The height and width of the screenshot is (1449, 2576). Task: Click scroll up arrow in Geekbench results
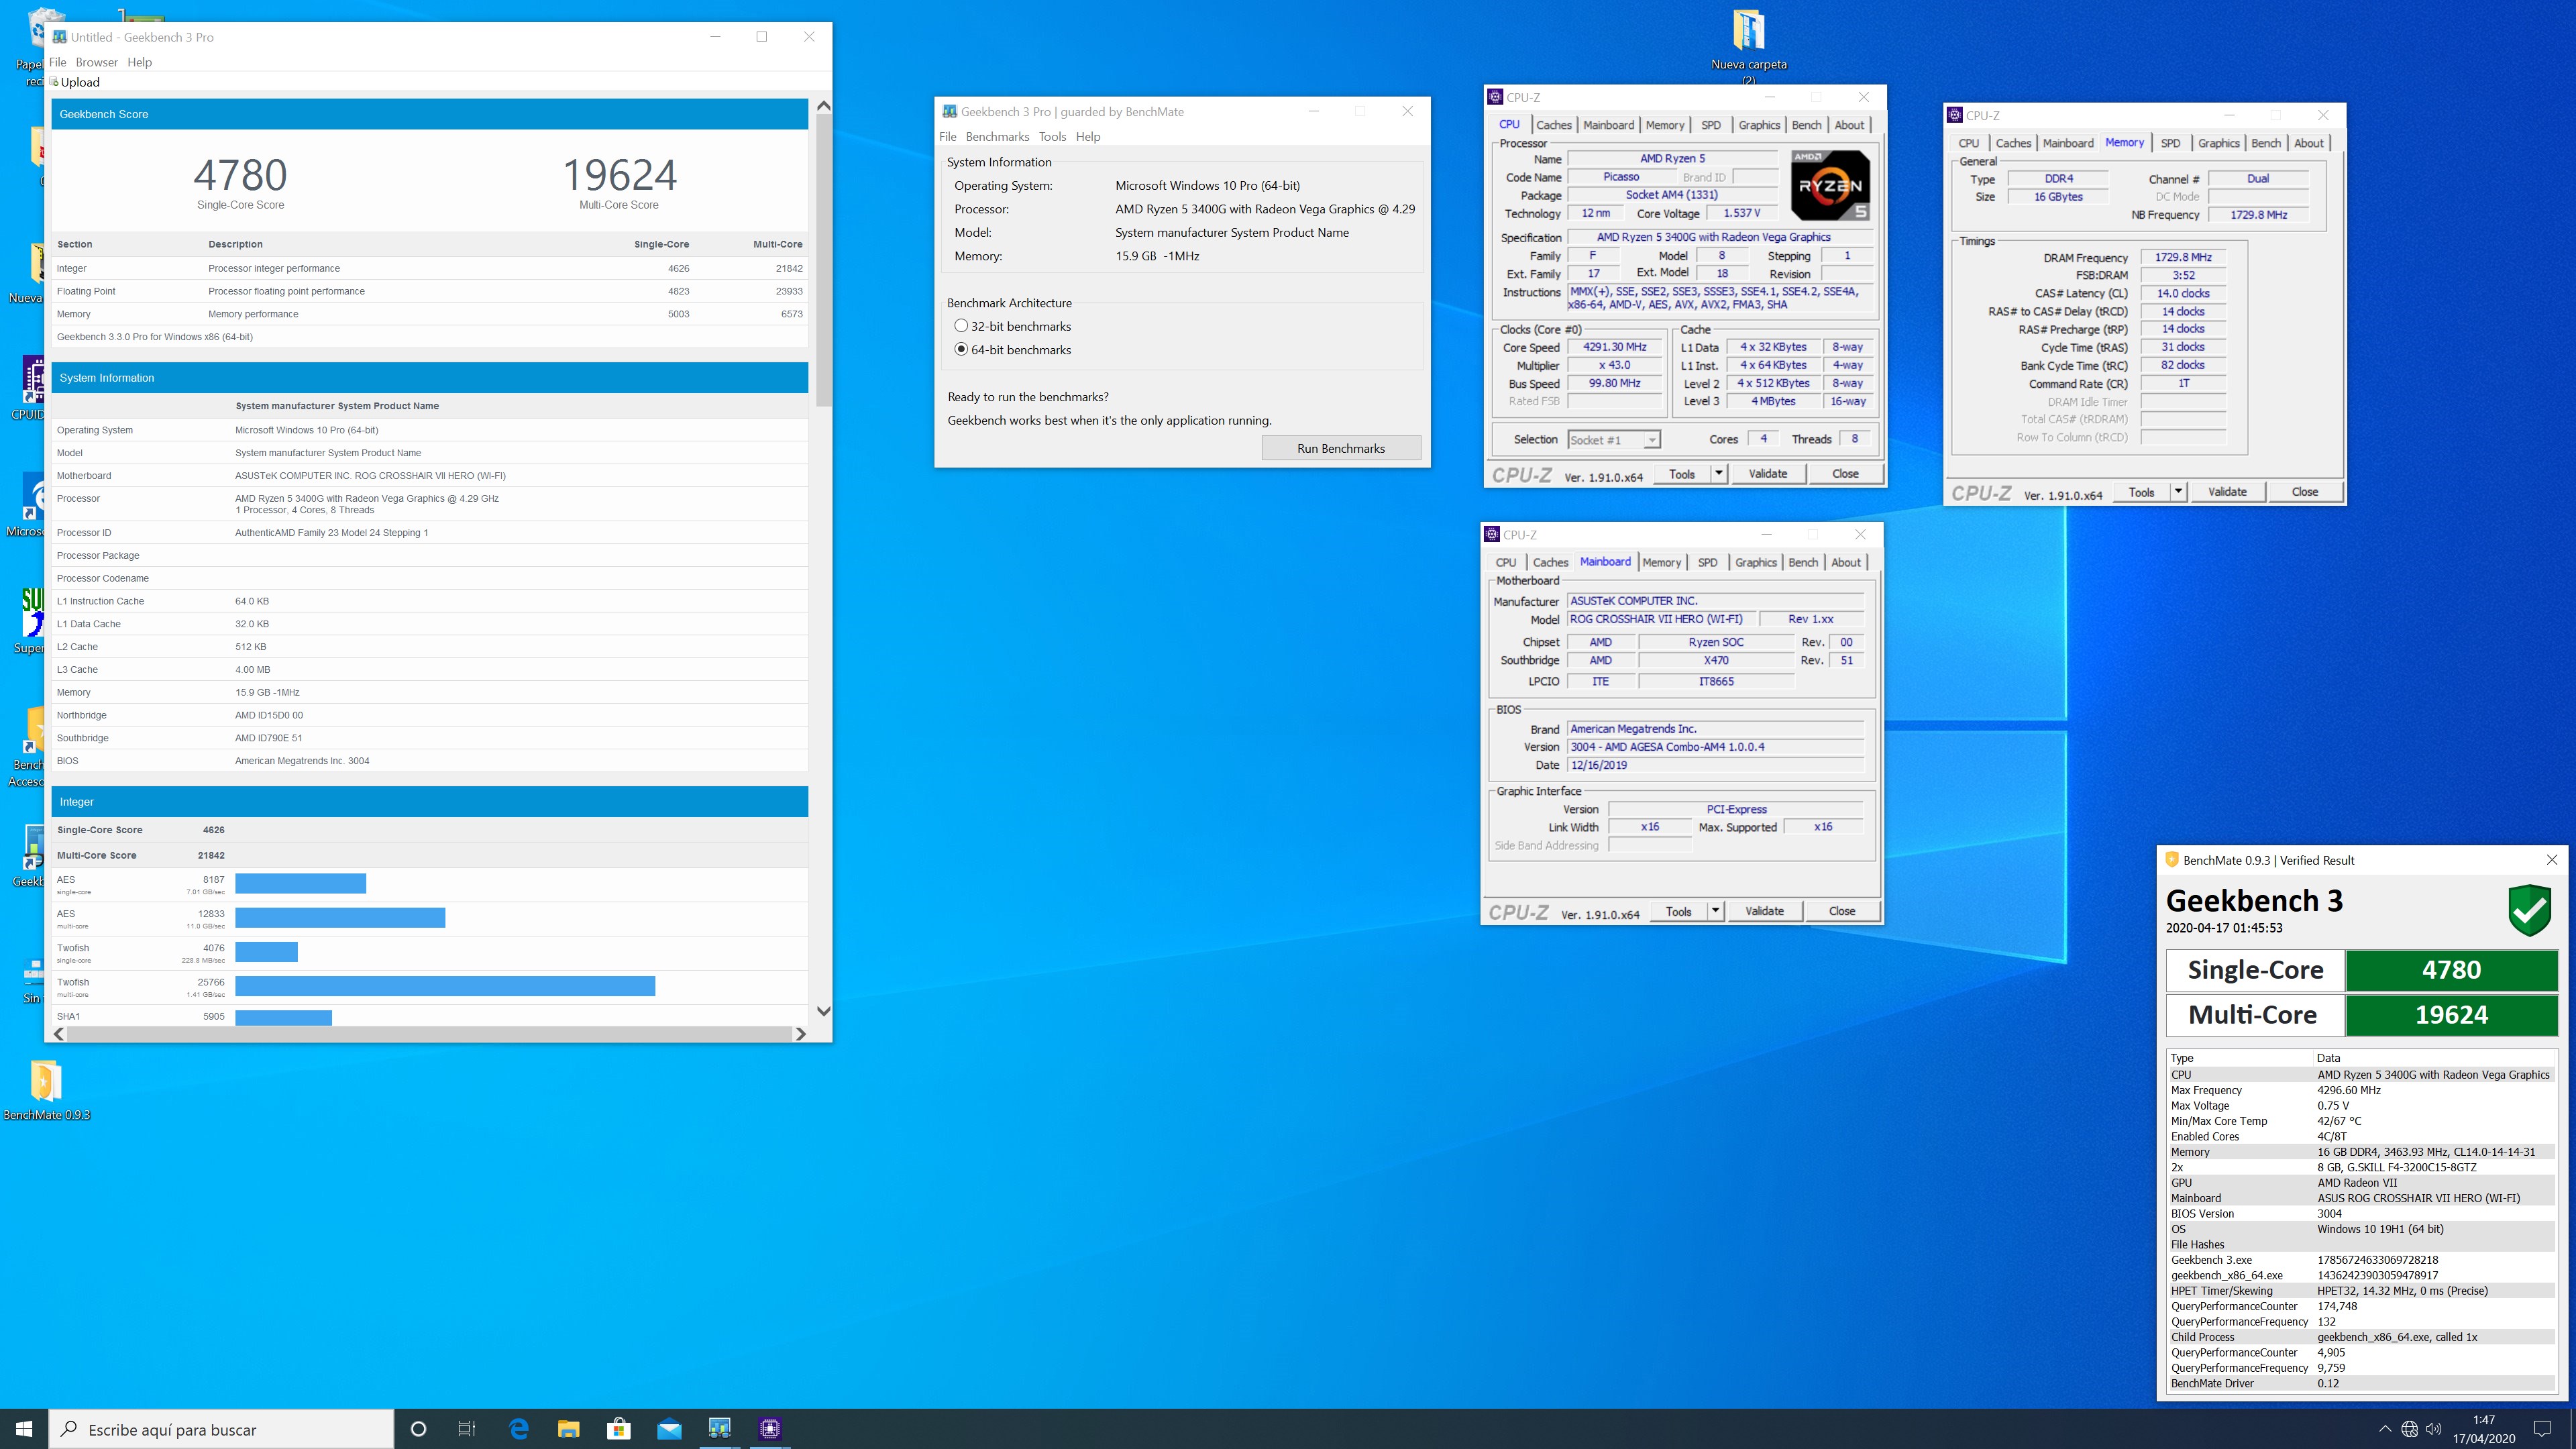coord(823,106)
